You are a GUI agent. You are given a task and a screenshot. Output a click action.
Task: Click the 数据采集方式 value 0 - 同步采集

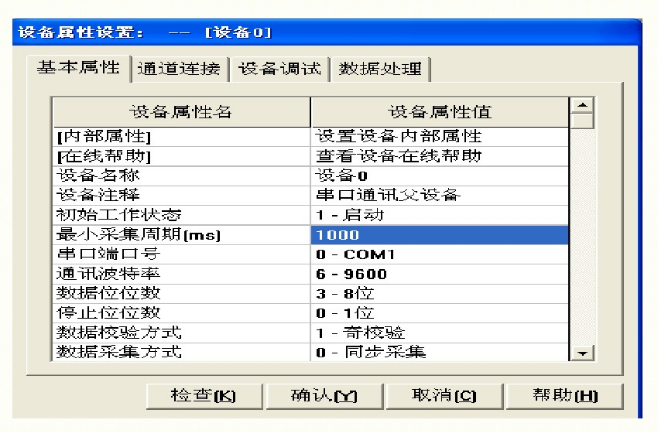point(440,351)
